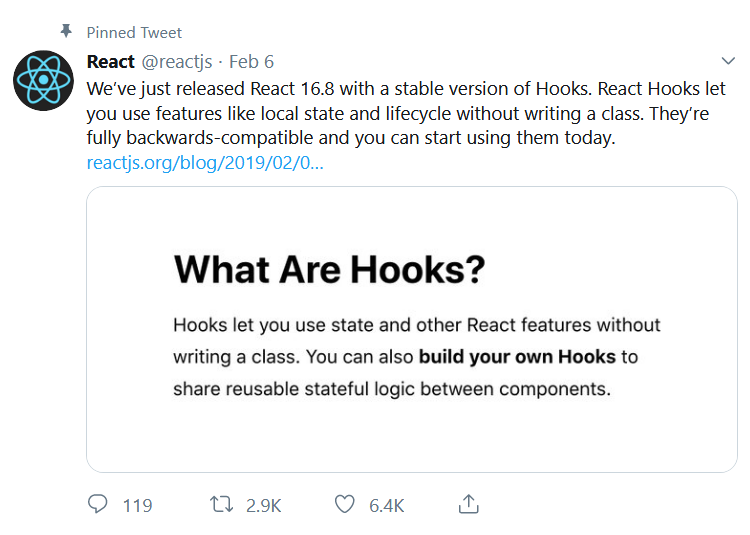
Task: Open the @reactjs handle profile
Action: point(176,62)
